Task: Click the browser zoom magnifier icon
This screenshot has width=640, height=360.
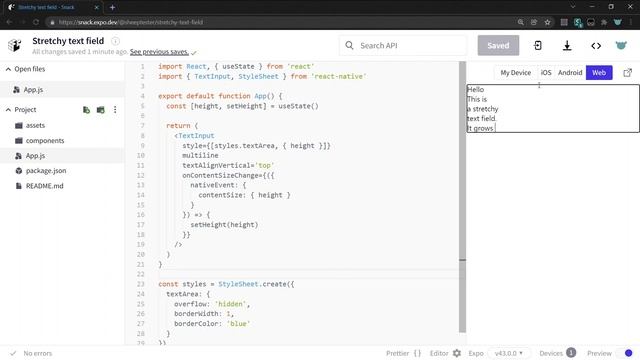Action: (520, 22)
